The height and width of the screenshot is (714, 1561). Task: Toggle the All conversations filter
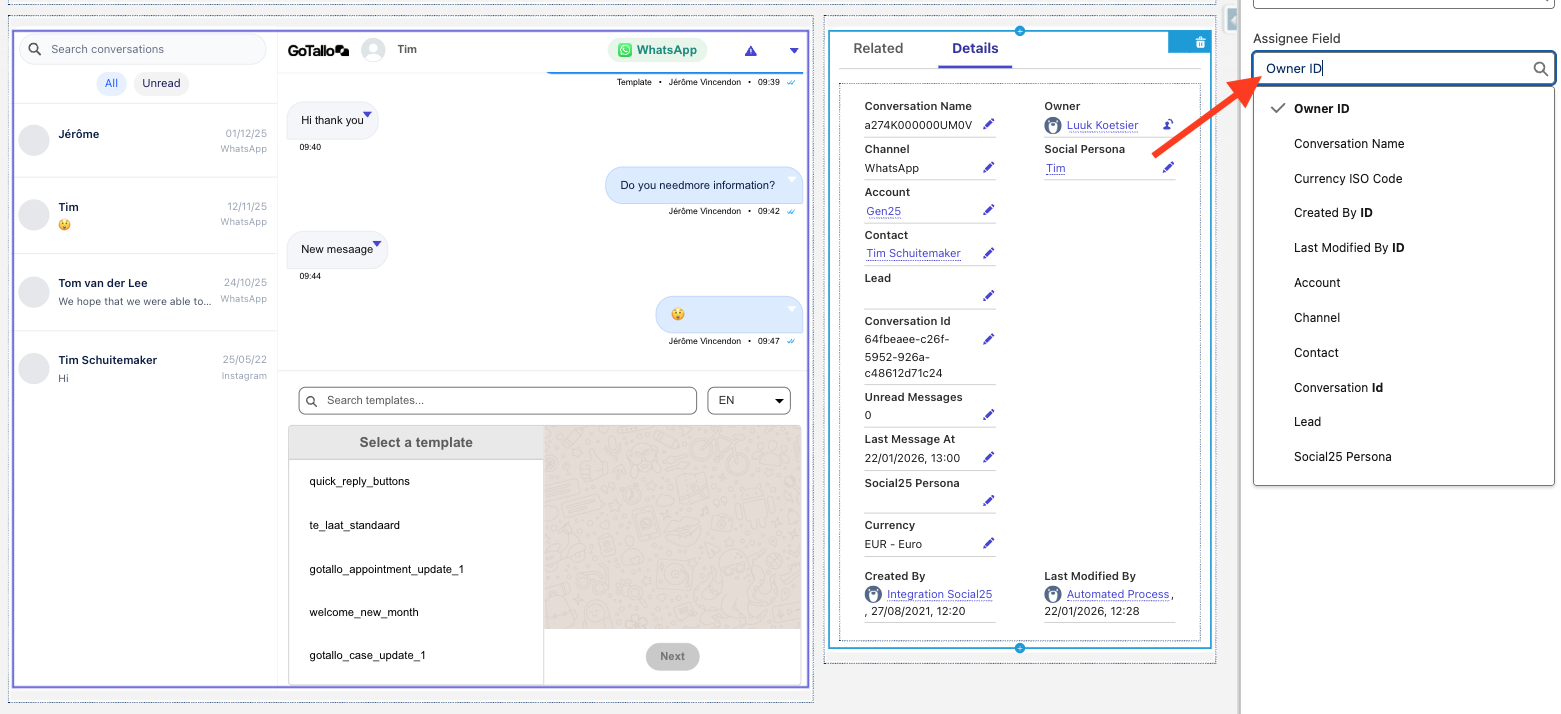coord(111,83)
